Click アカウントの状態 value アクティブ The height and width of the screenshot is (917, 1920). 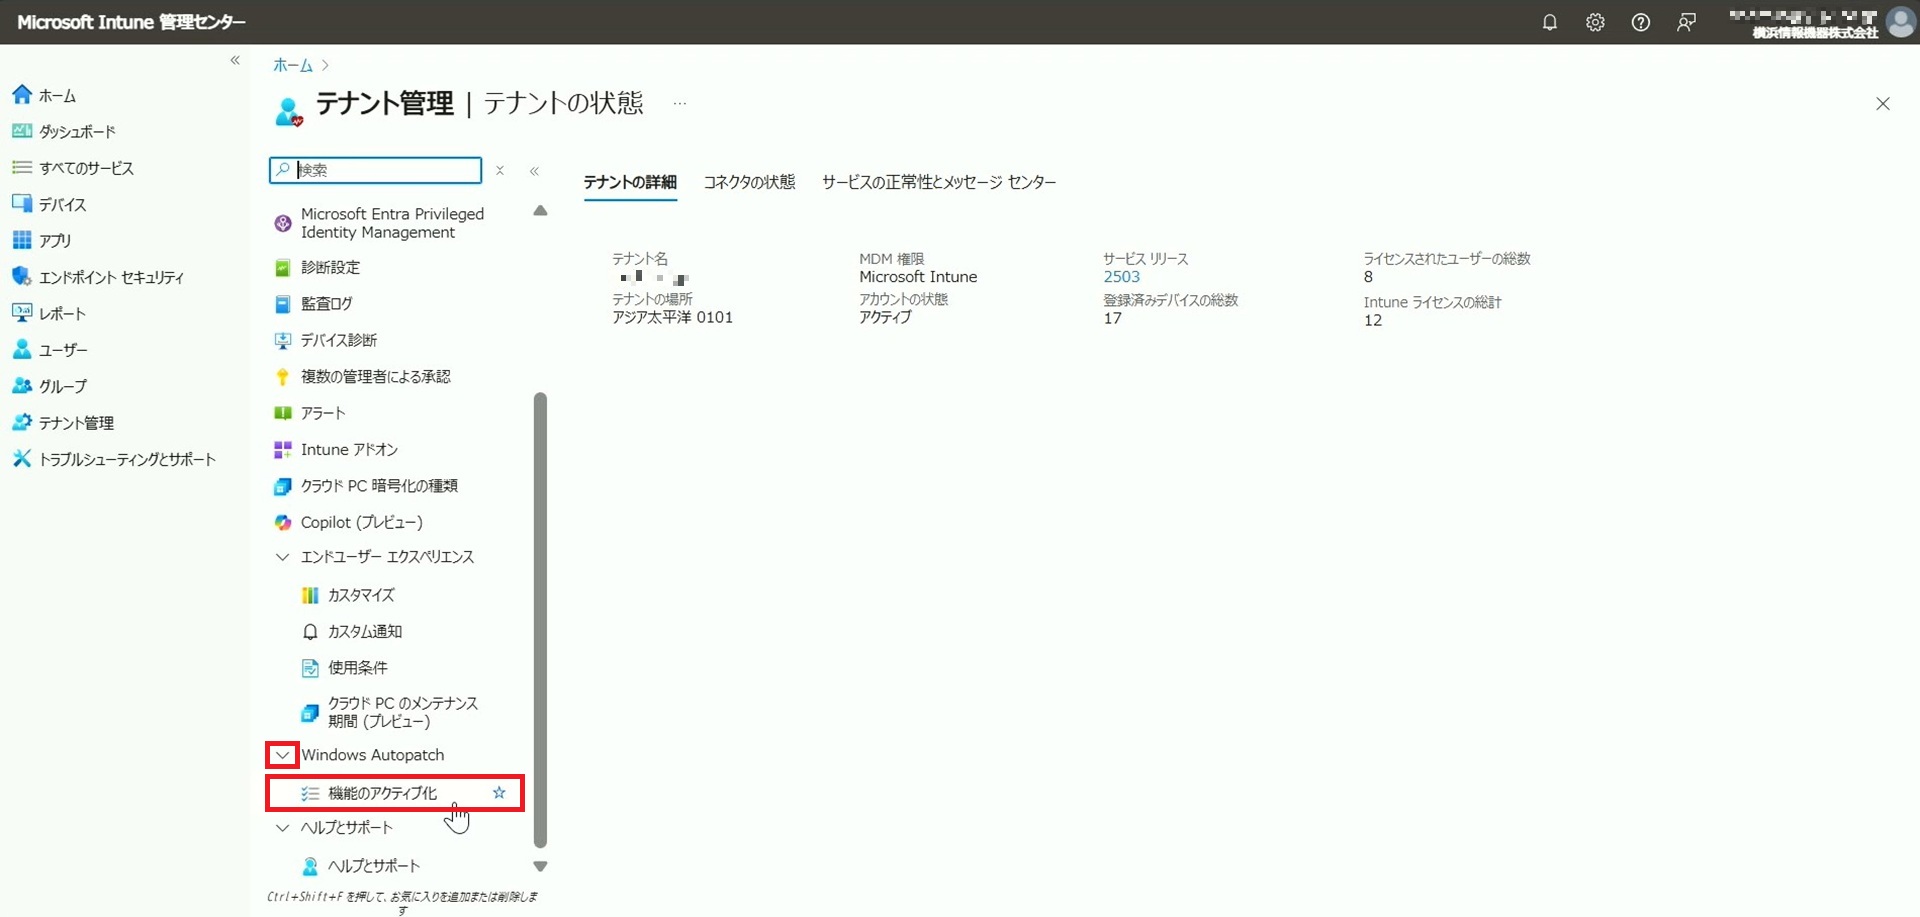click(x=885, y=318)
